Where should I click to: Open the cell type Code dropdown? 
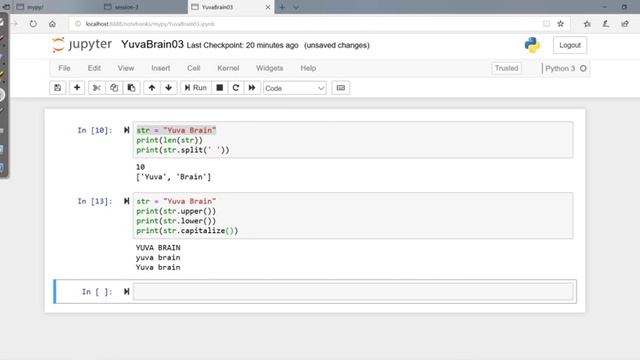(x=295, y=88)
